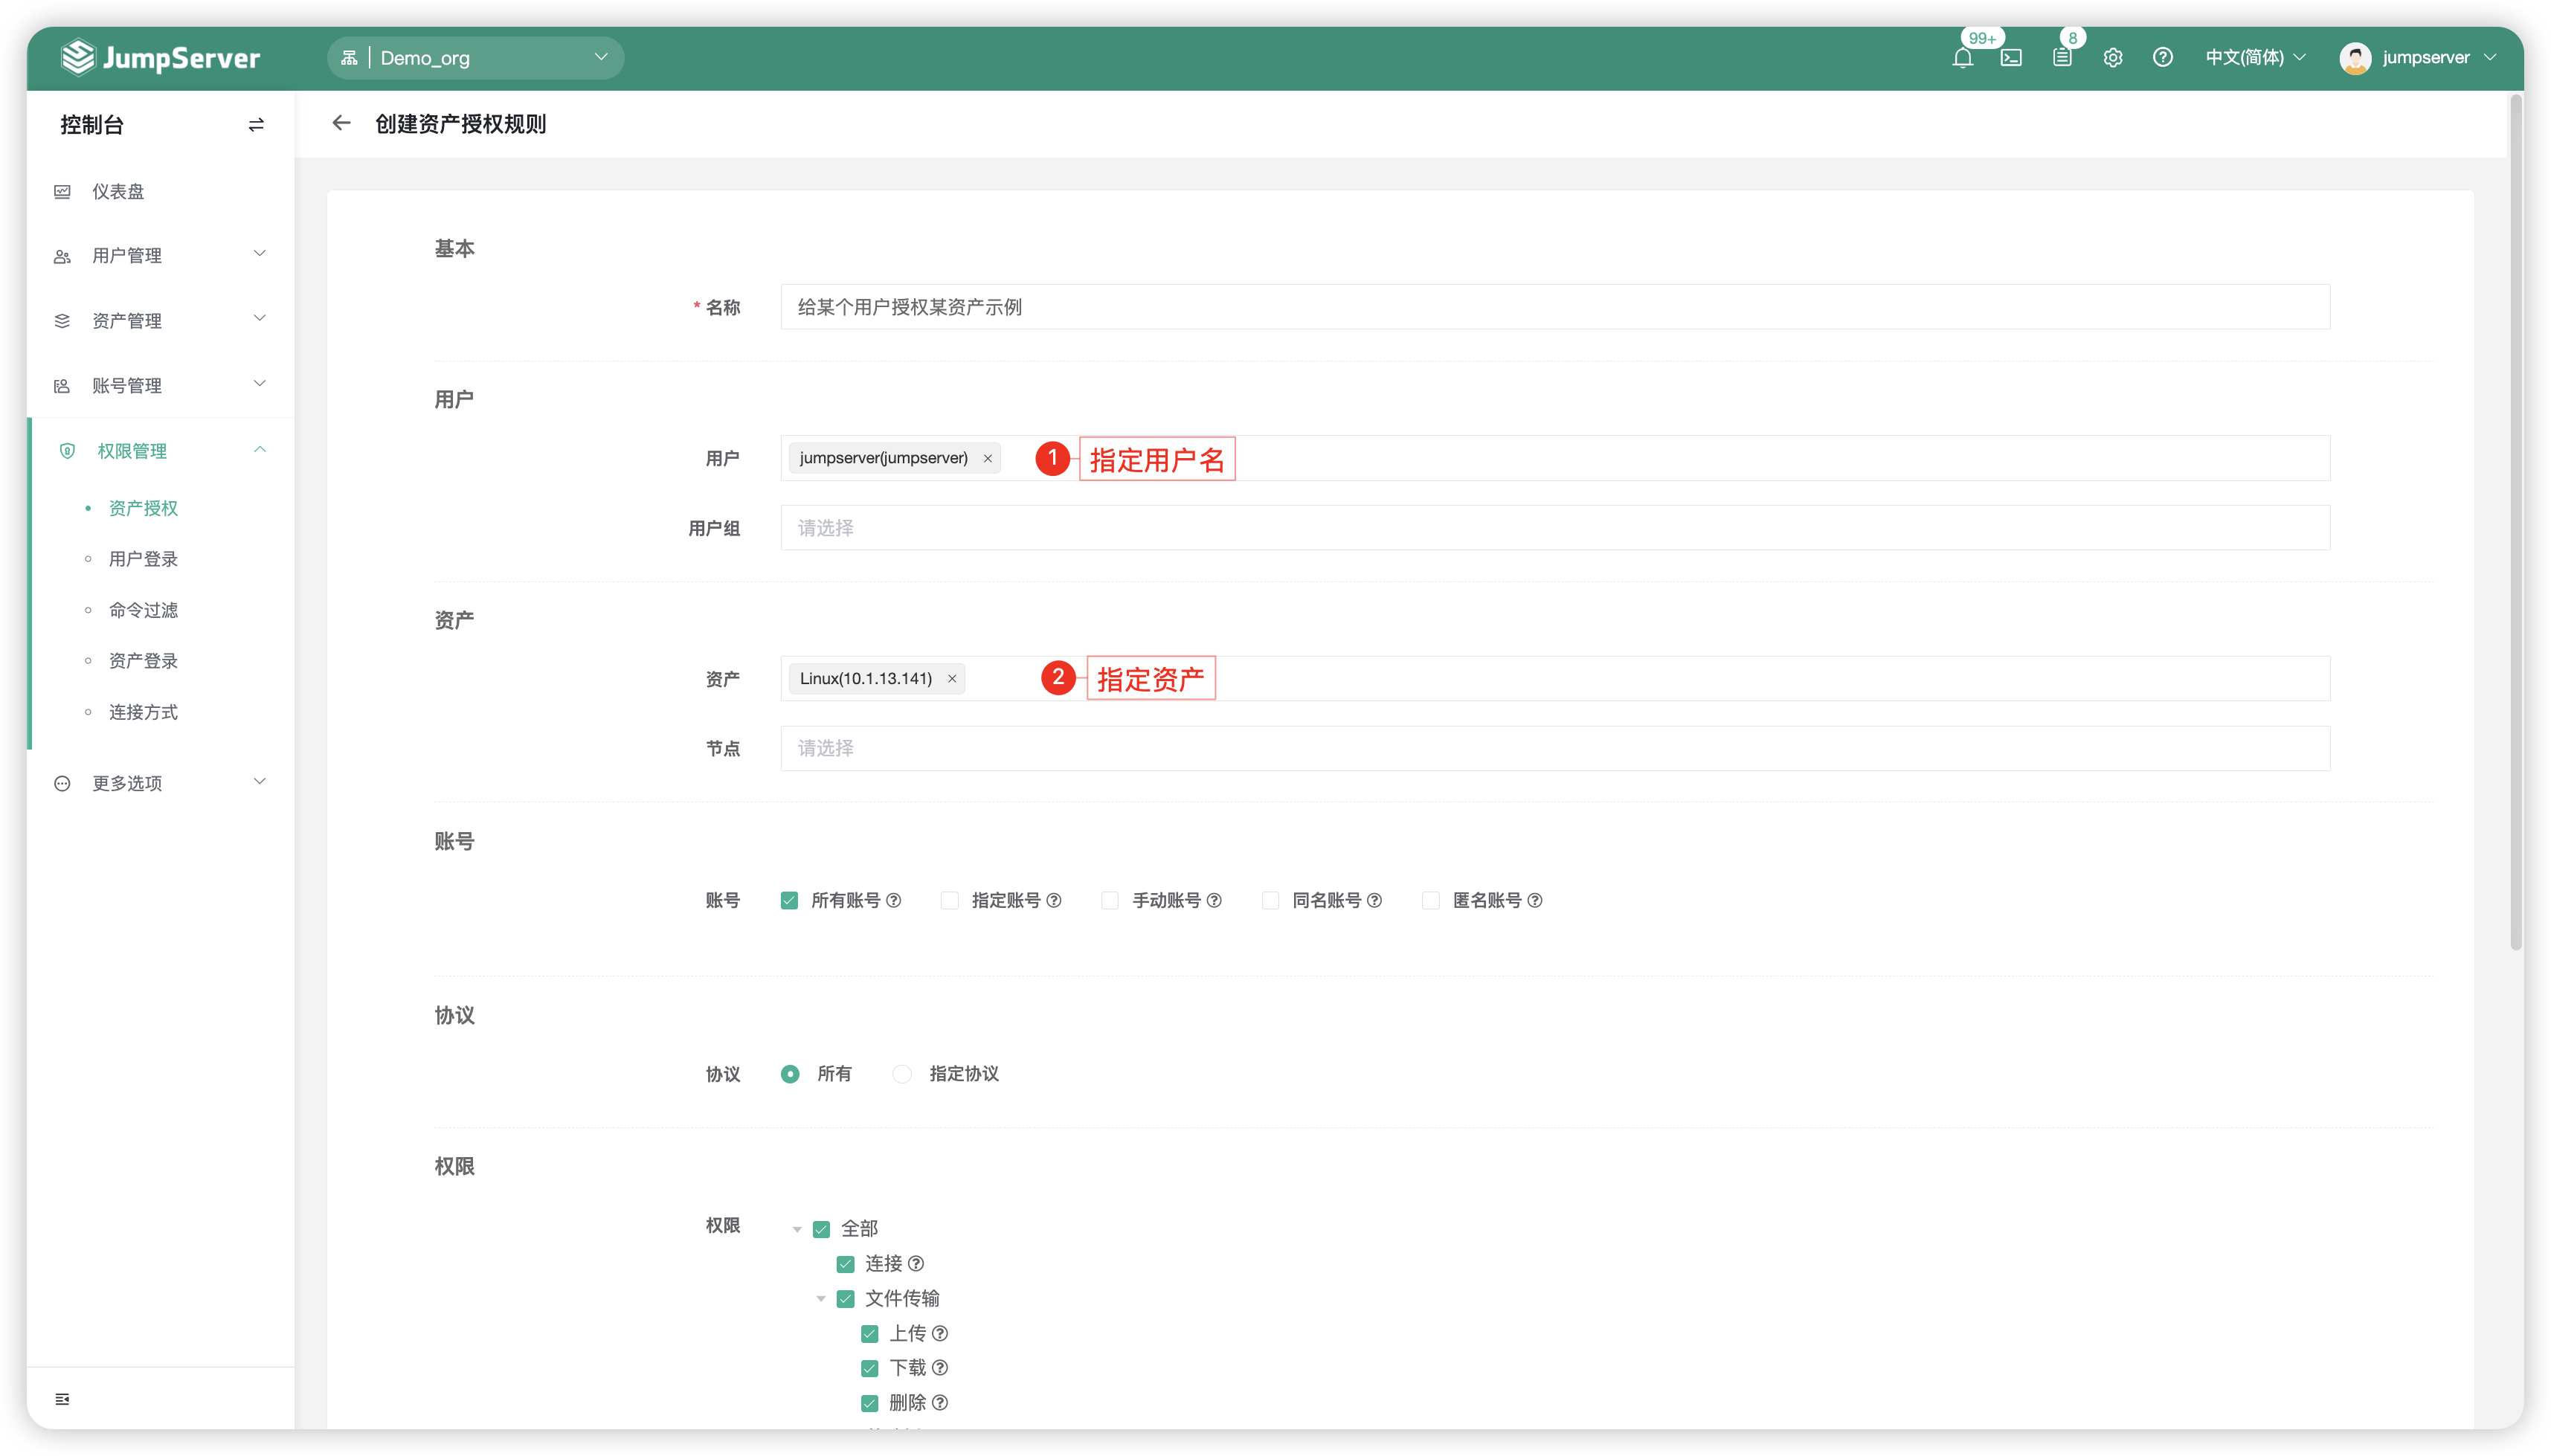Expand the 更多选项 sidebar menu
The height and width of the screenshot is (1456, 2551).
[x=160, y=782]
